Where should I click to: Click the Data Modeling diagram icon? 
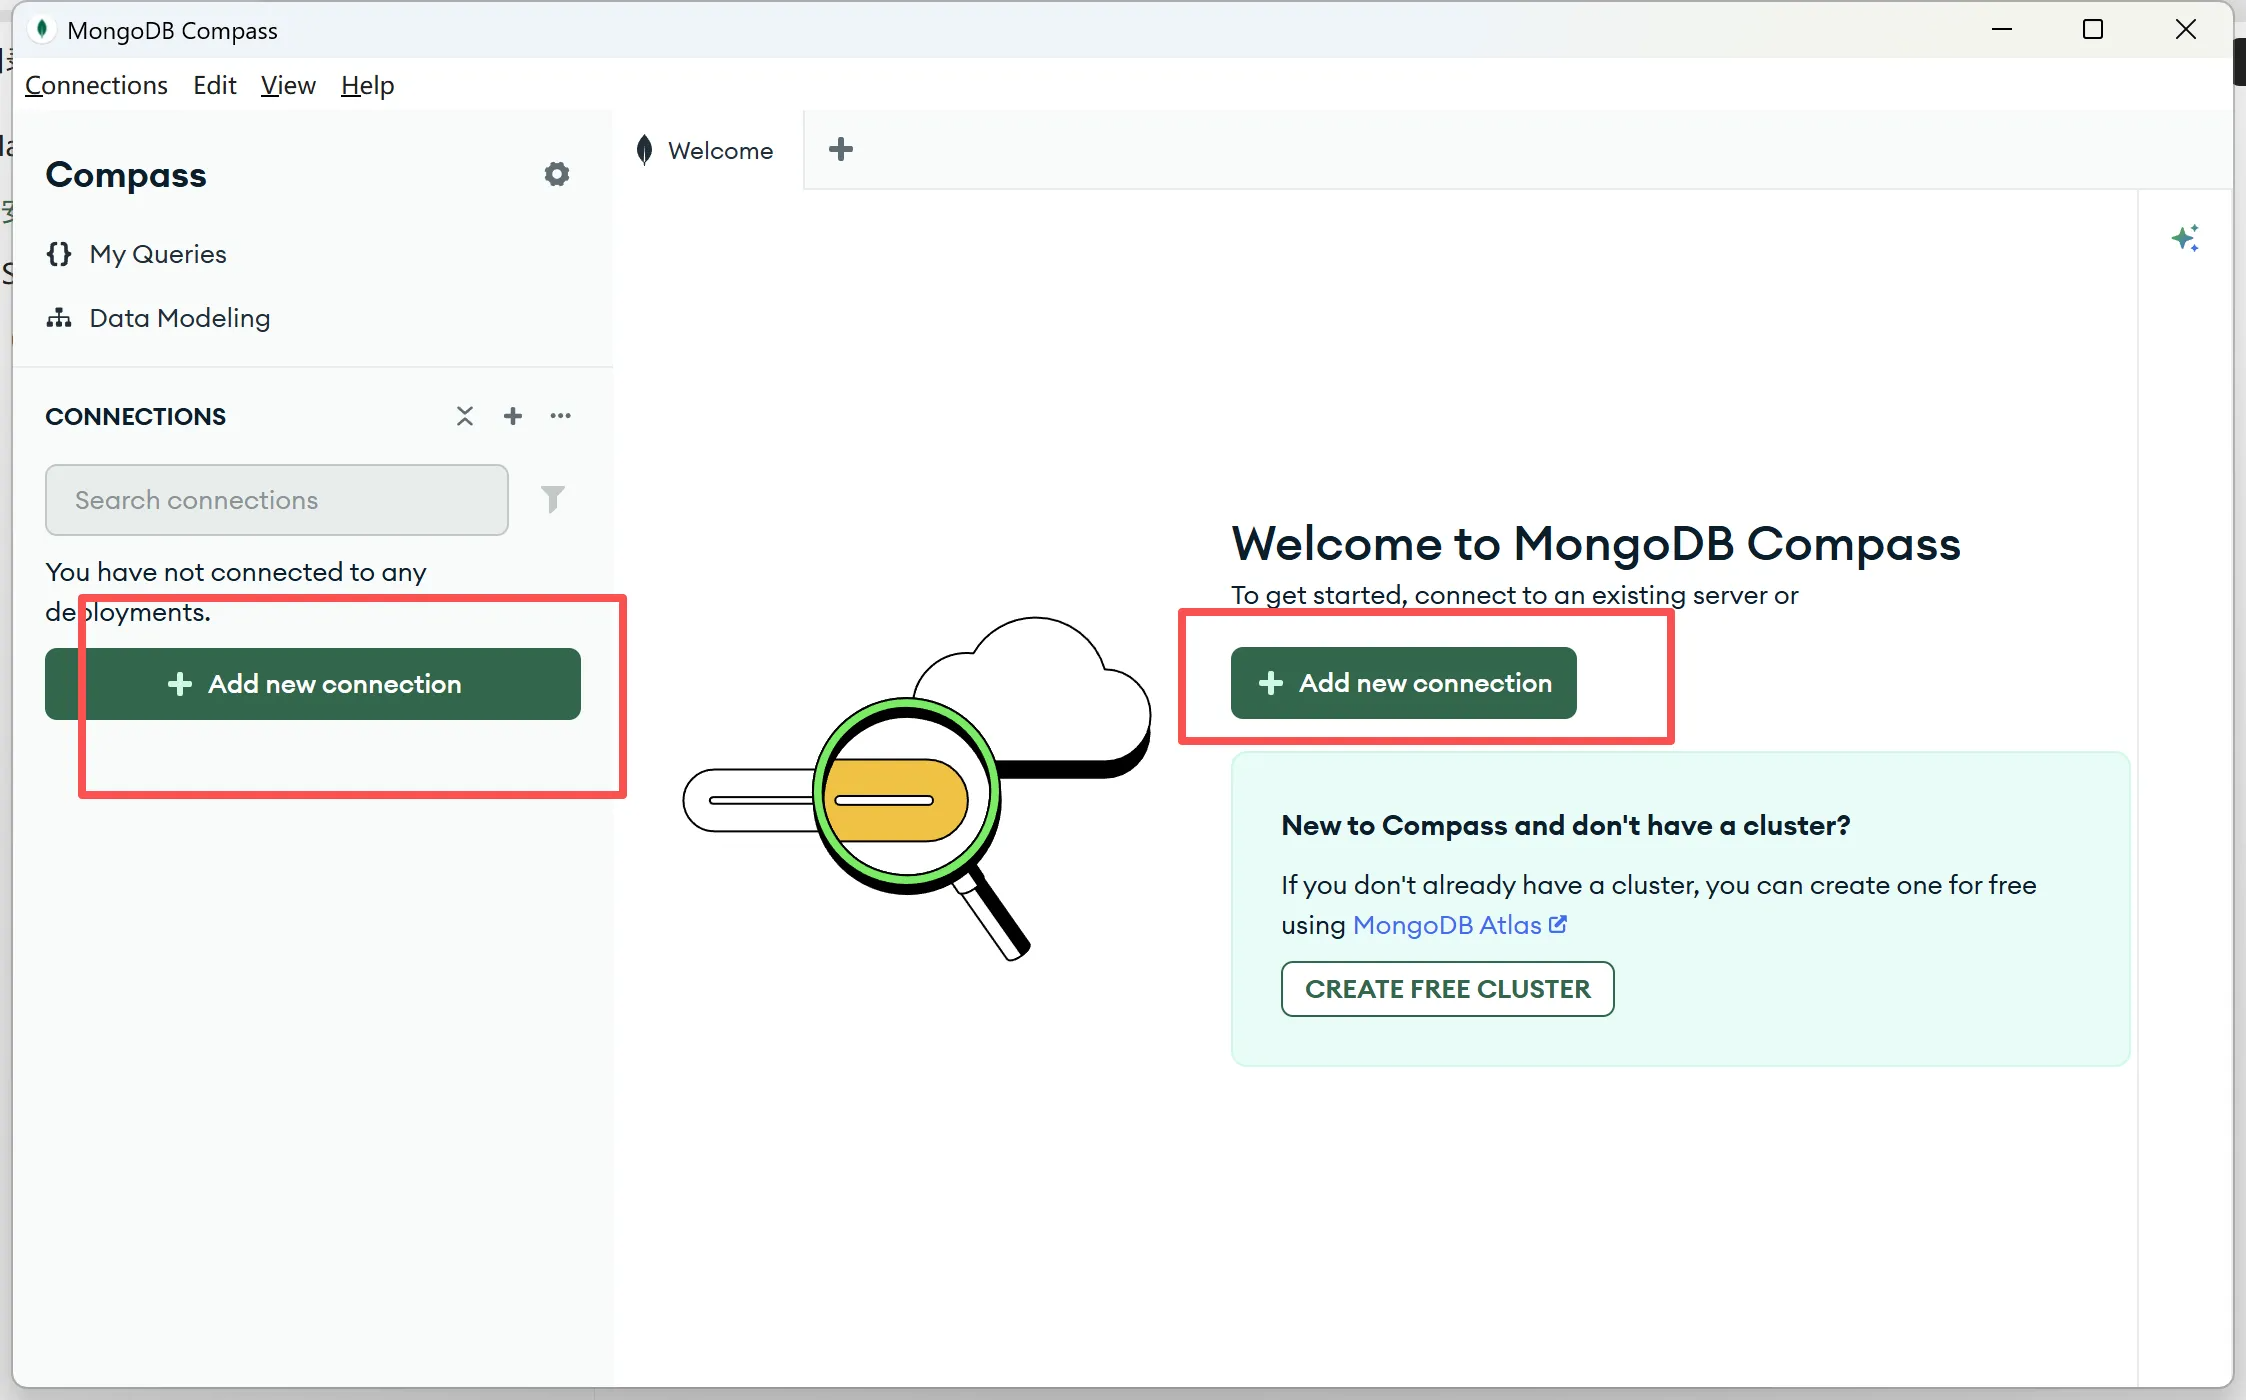click(59, 318)
